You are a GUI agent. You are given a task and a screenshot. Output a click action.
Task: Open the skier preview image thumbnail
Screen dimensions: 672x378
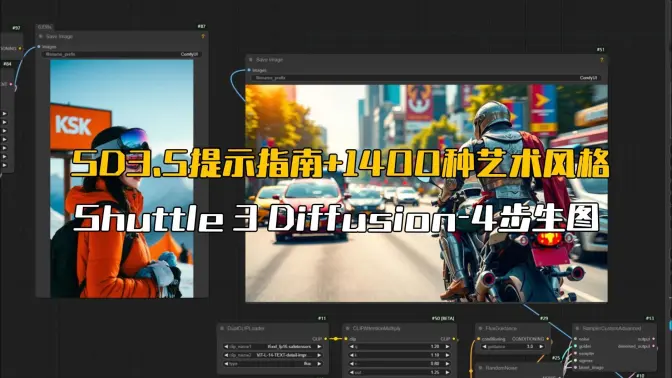pyautogui.click(x=122, y=178)
